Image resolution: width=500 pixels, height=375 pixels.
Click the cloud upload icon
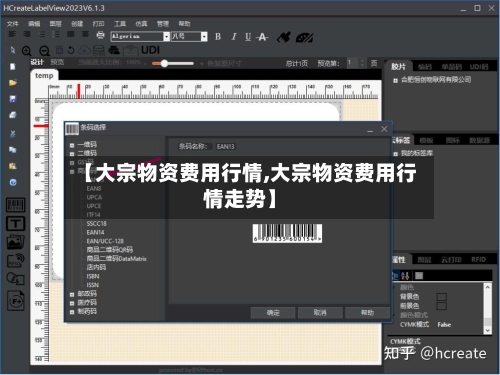(84, 50)
